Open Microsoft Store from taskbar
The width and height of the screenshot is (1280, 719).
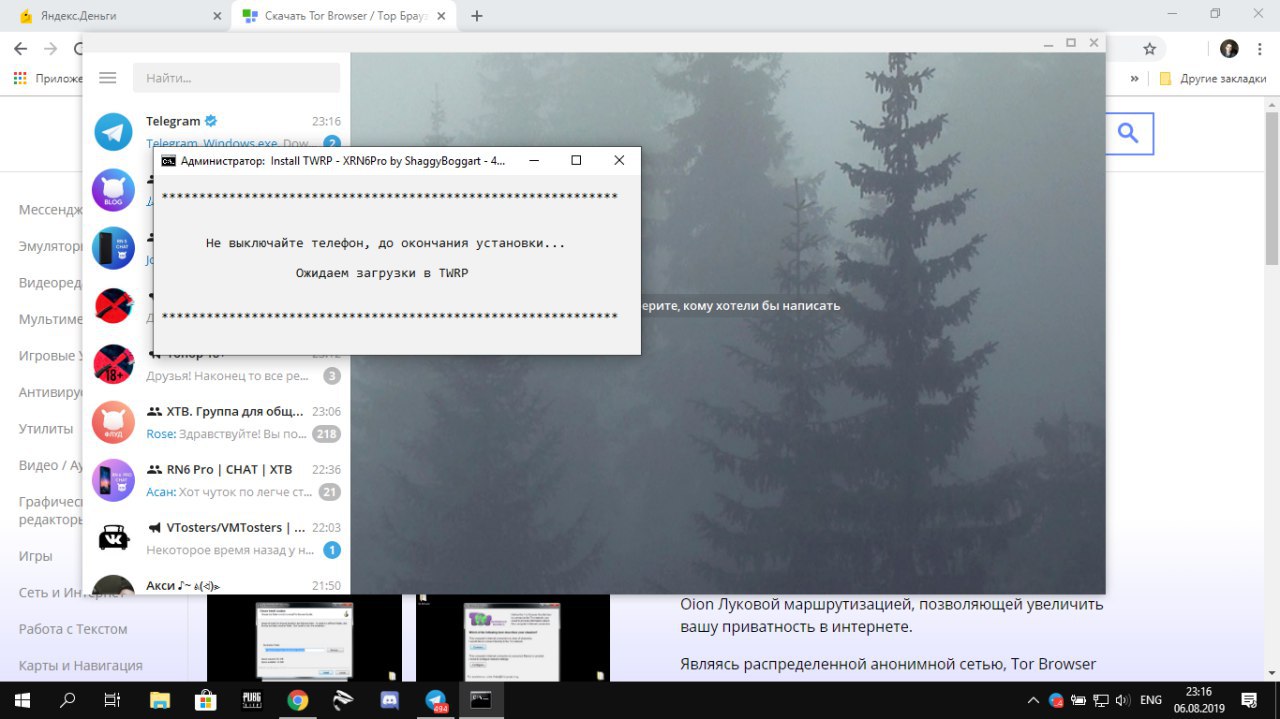click(x=205, y=700)
